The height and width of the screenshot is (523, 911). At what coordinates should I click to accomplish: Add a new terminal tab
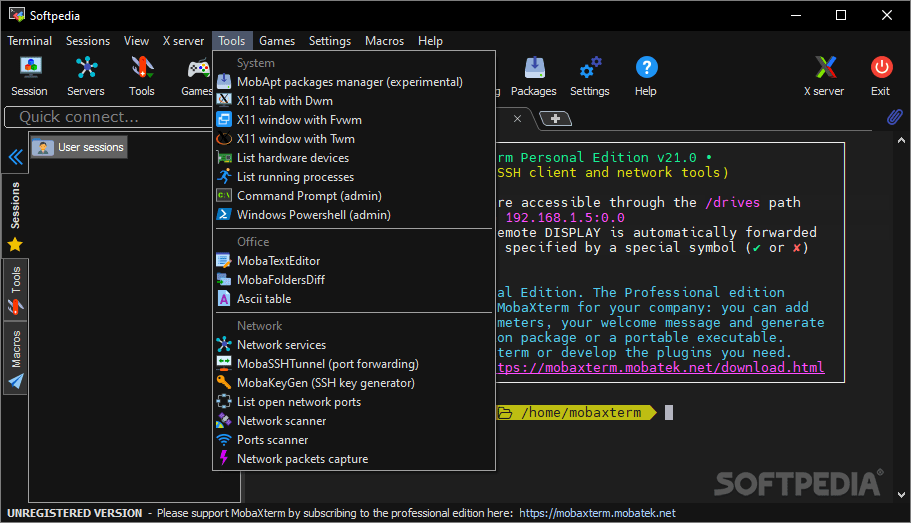coord(555,119)
